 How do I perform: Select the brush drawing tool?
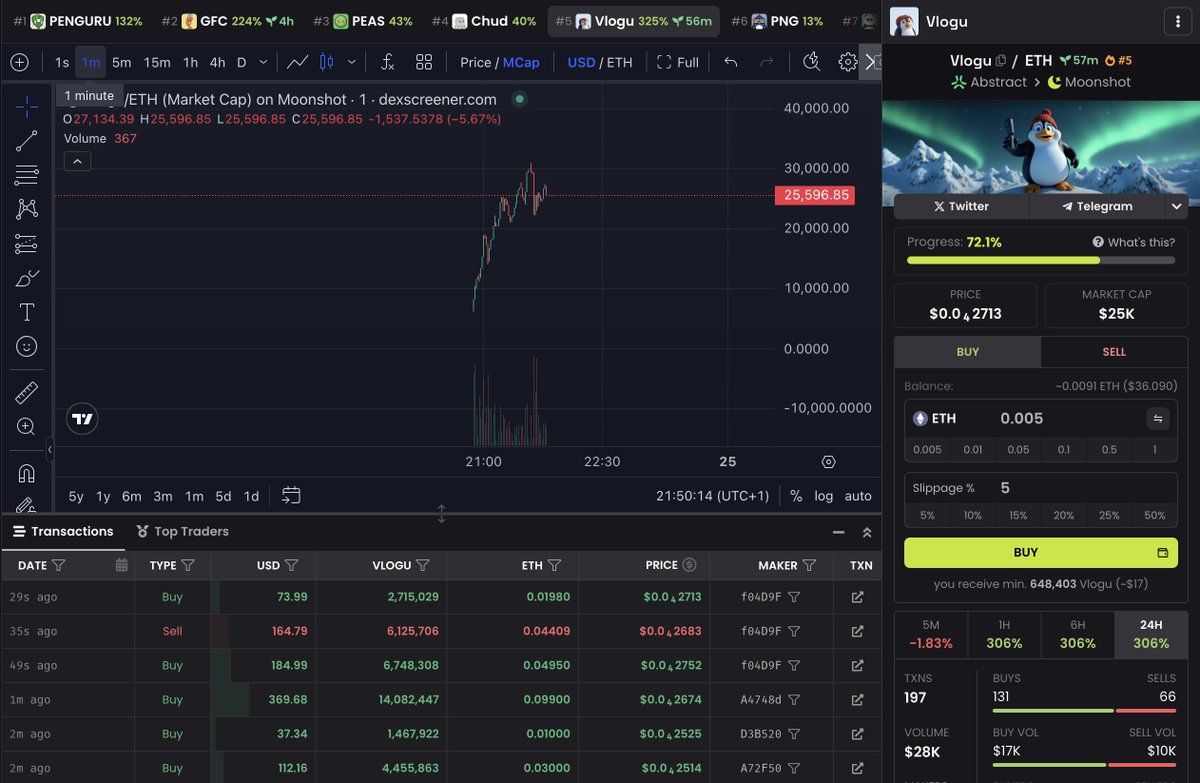(x=27, y=278)
